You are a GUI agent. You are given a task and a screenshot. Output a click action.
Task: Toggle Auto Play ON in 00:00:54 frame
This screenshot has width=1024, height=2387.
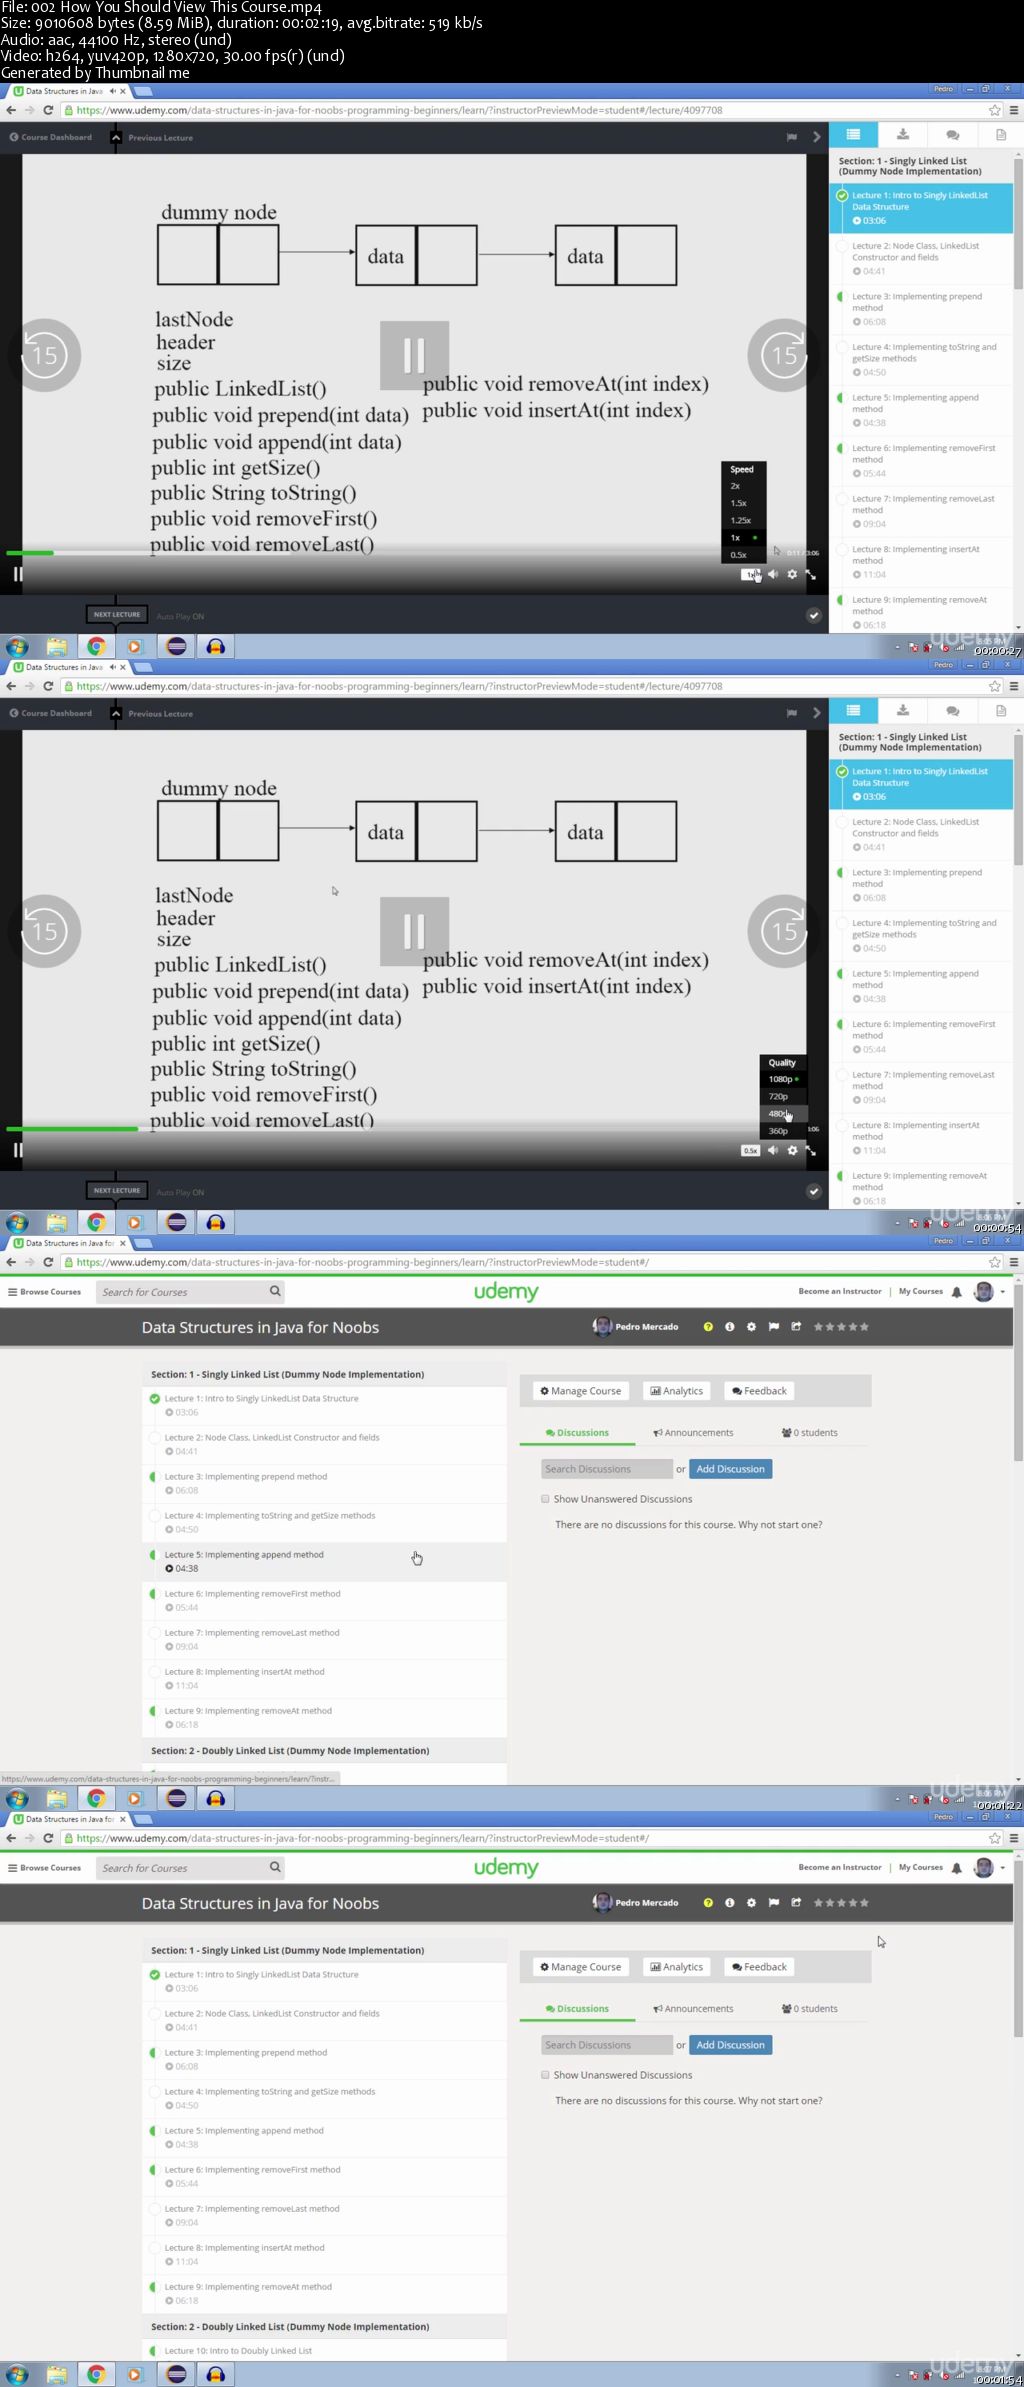click(x=180, y=1192)
